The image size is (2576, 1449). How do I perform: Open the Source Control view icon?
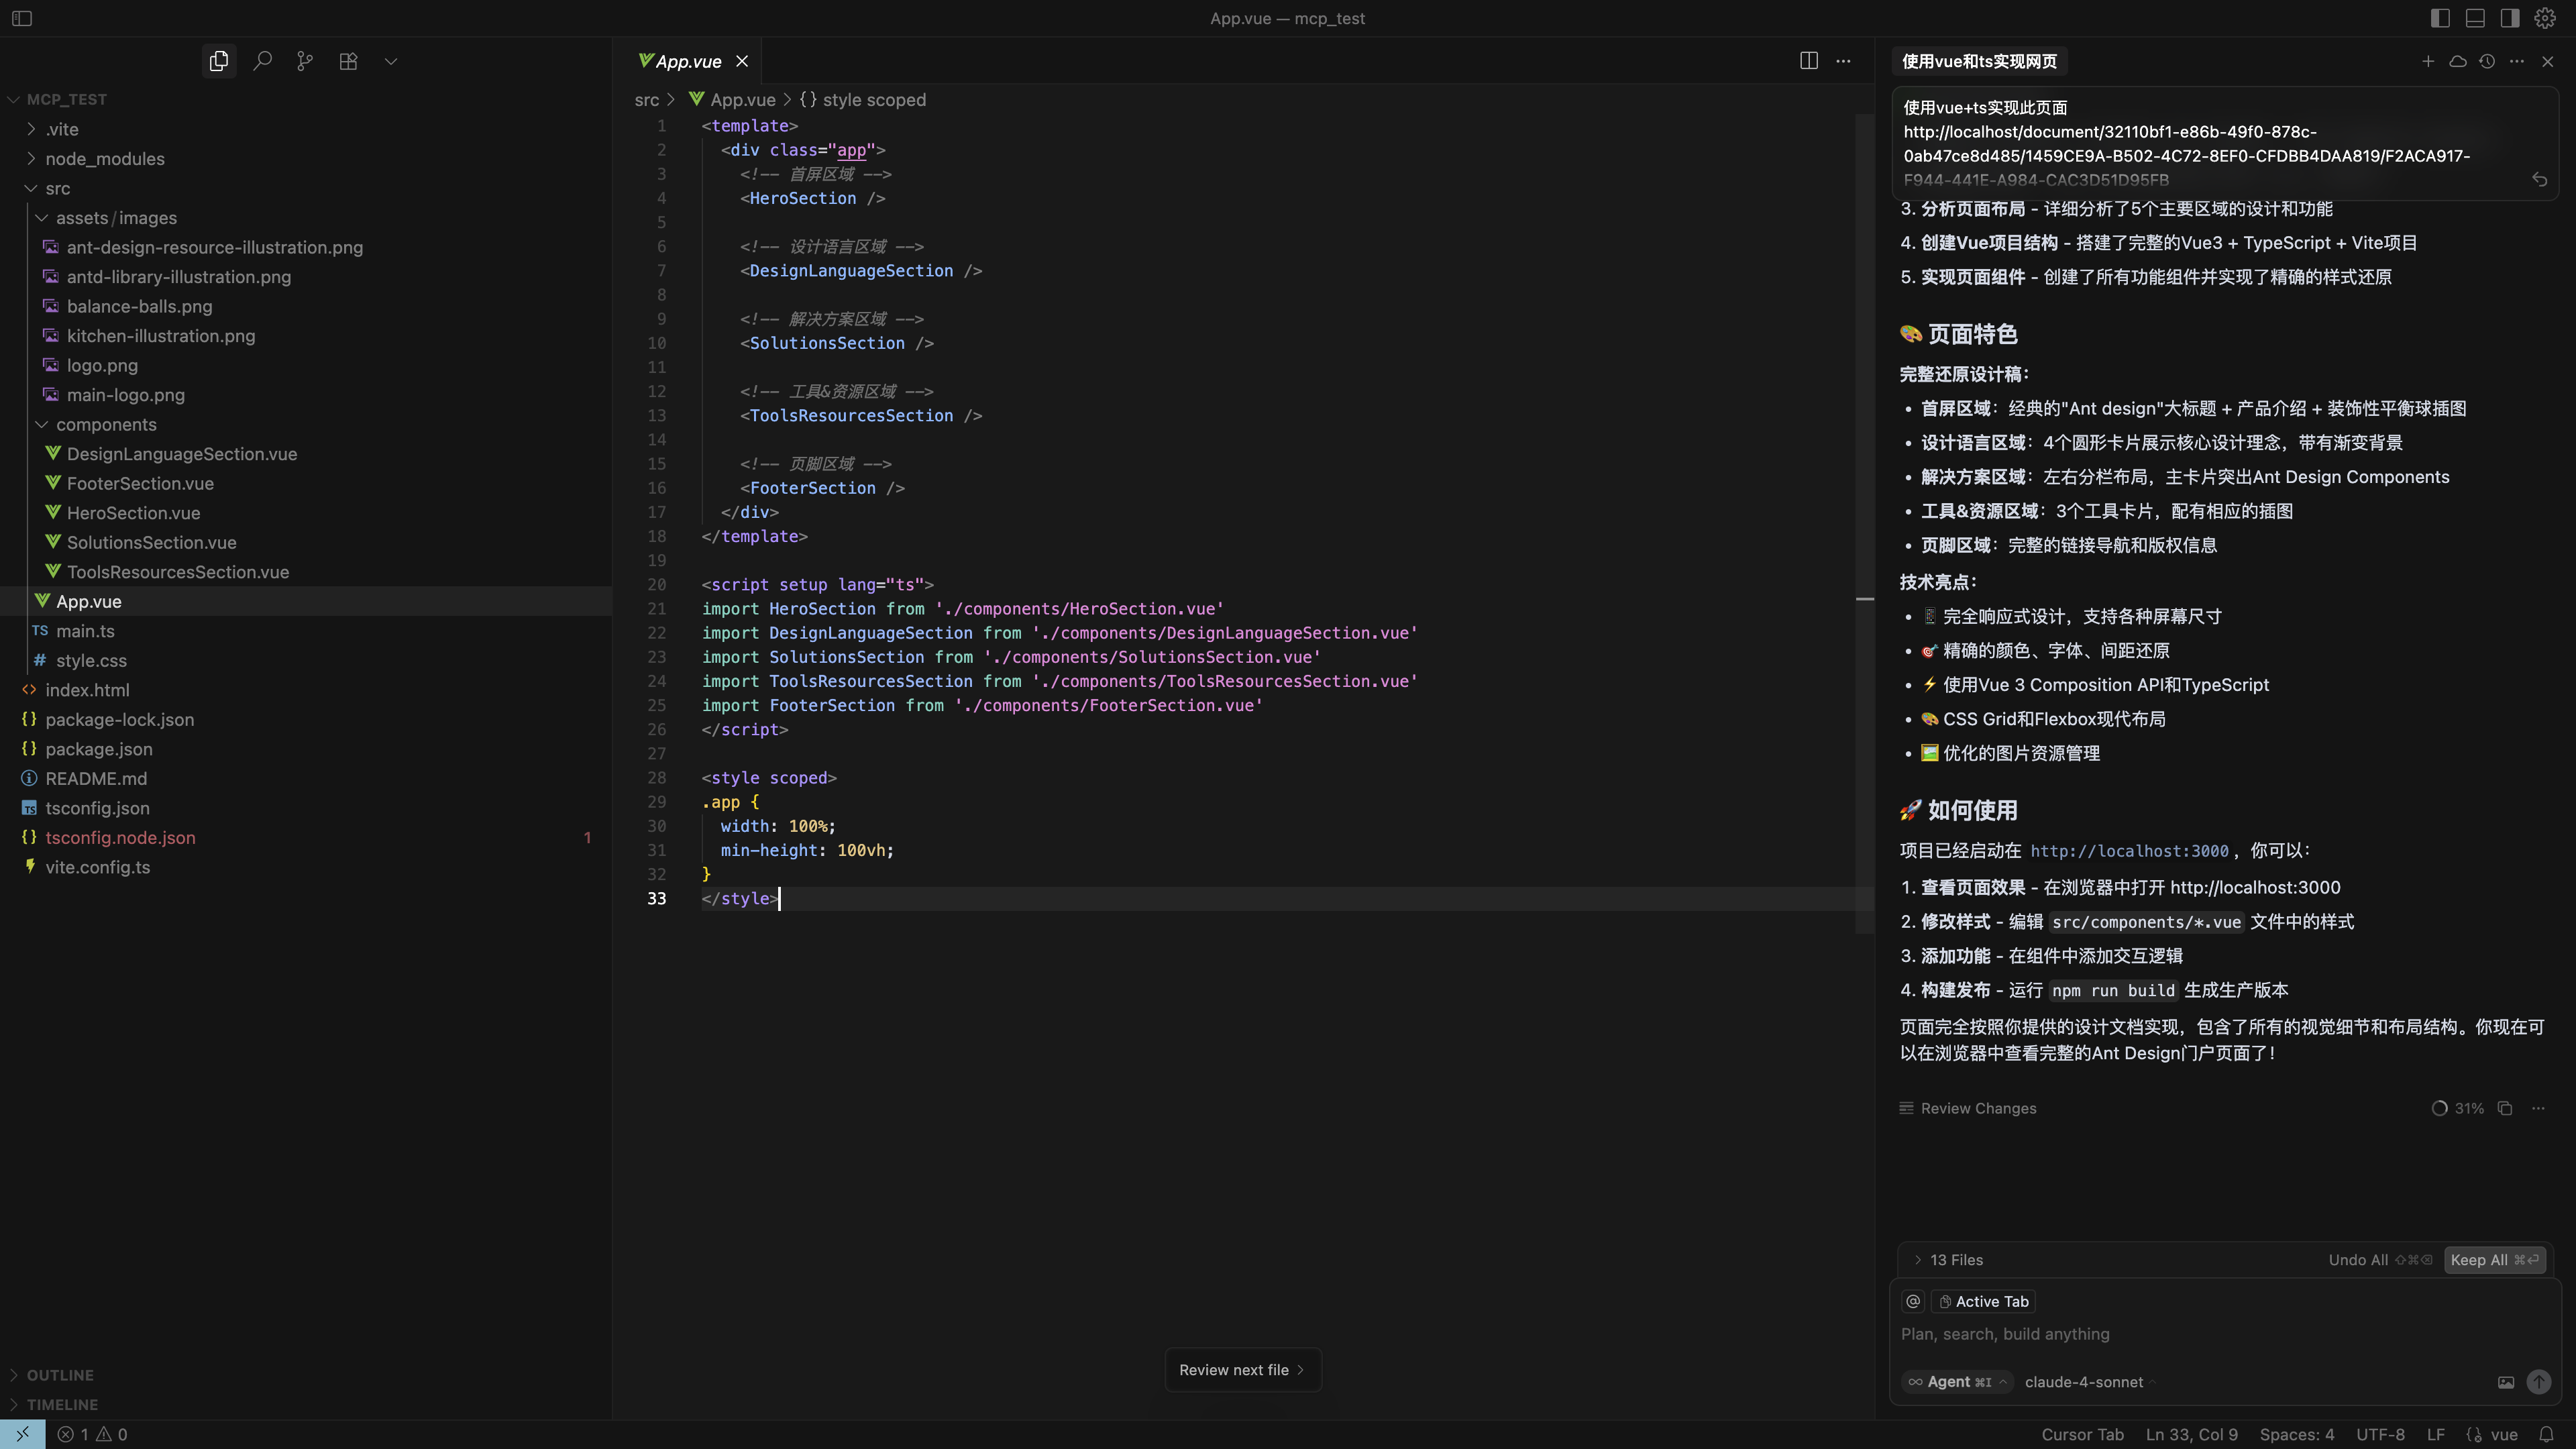pos(305,61)
